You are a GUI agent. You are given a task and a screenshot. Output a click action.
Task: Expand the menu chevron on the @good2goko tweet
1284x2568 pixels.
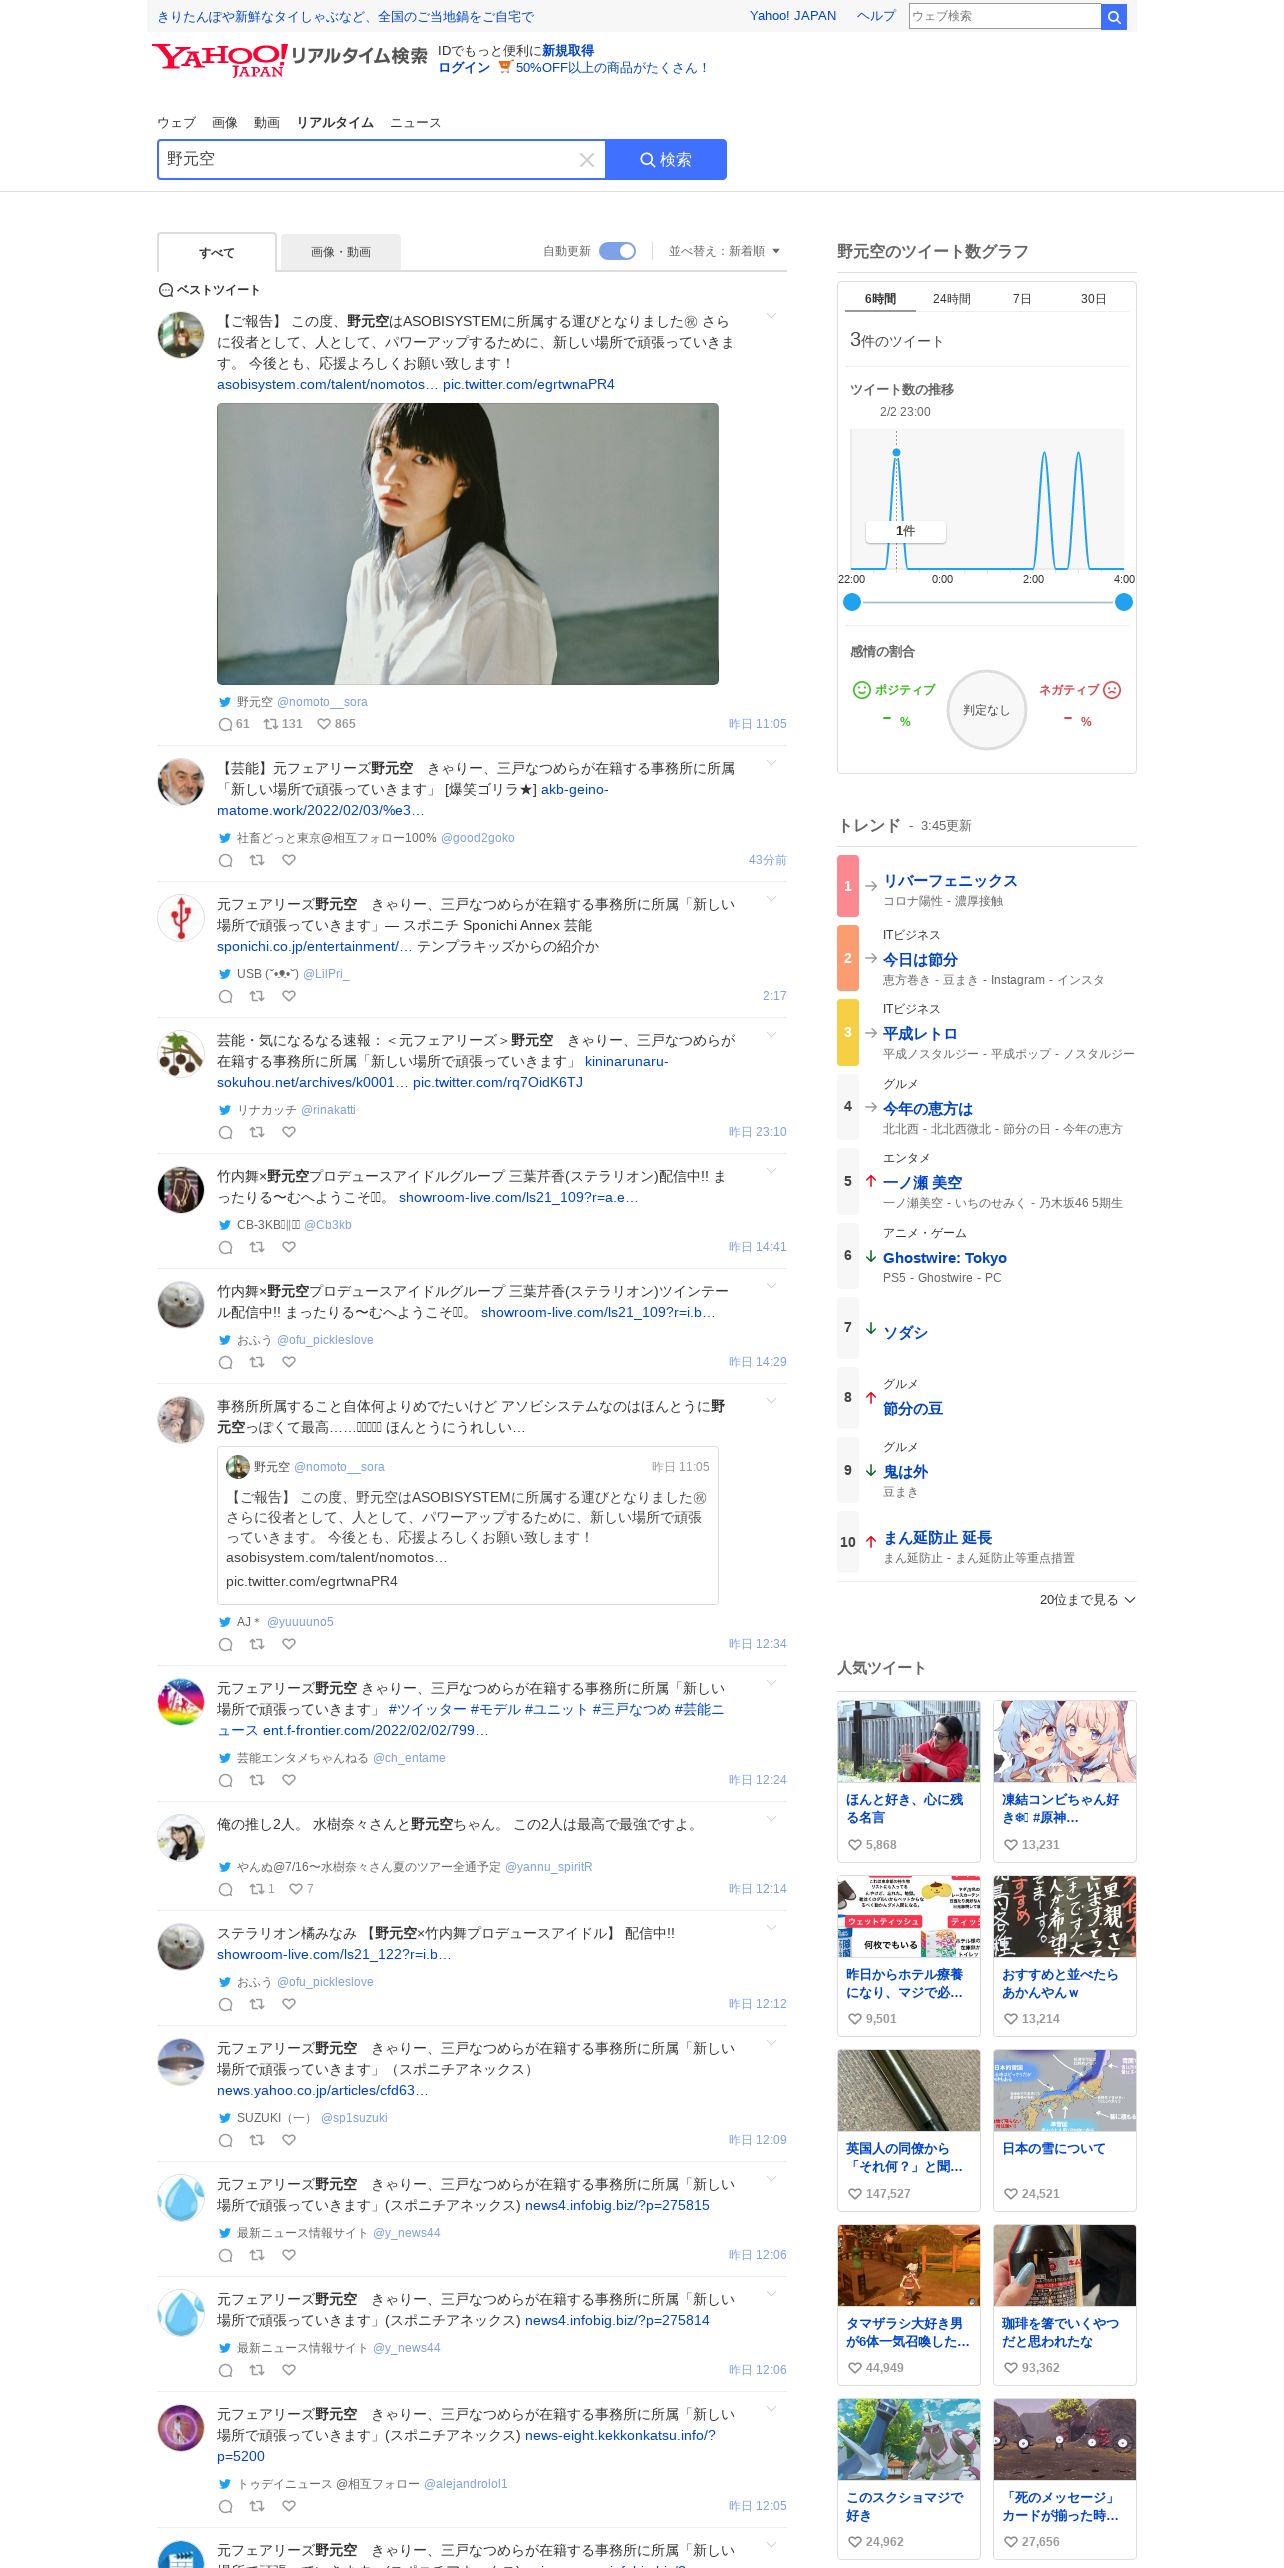tap(771, 763)
